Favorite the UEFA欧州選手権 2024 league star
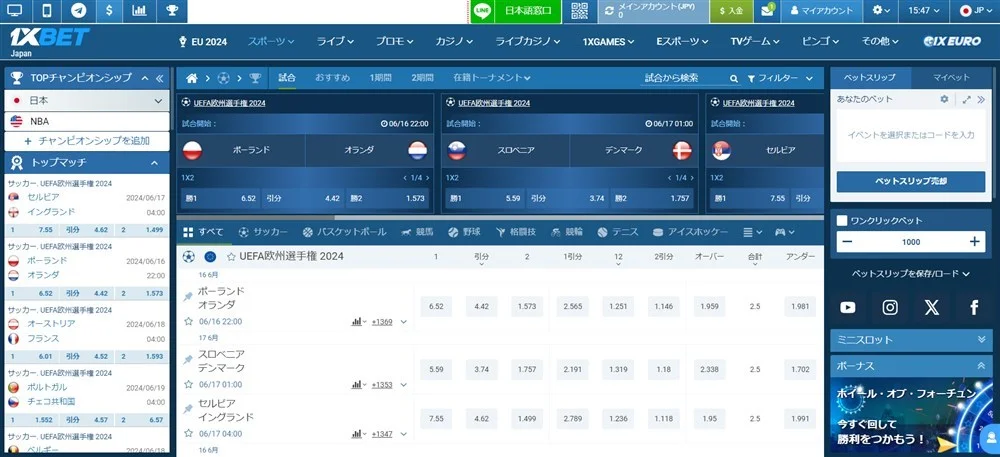This screenshot has width=1000, height=457. pyautogui.click(x=231, y=257)
